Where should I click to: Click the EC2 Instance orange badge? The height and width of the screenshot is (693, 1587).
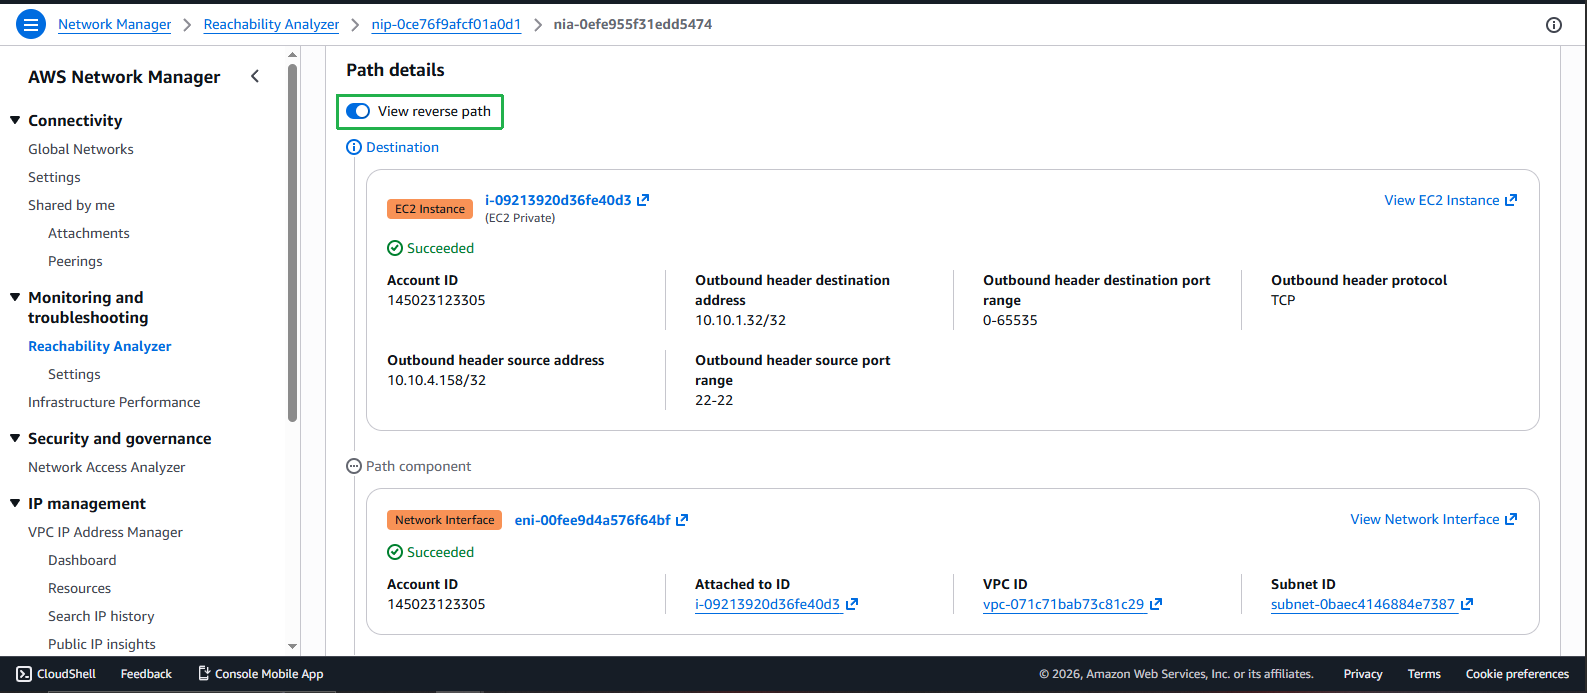point(430,209)
